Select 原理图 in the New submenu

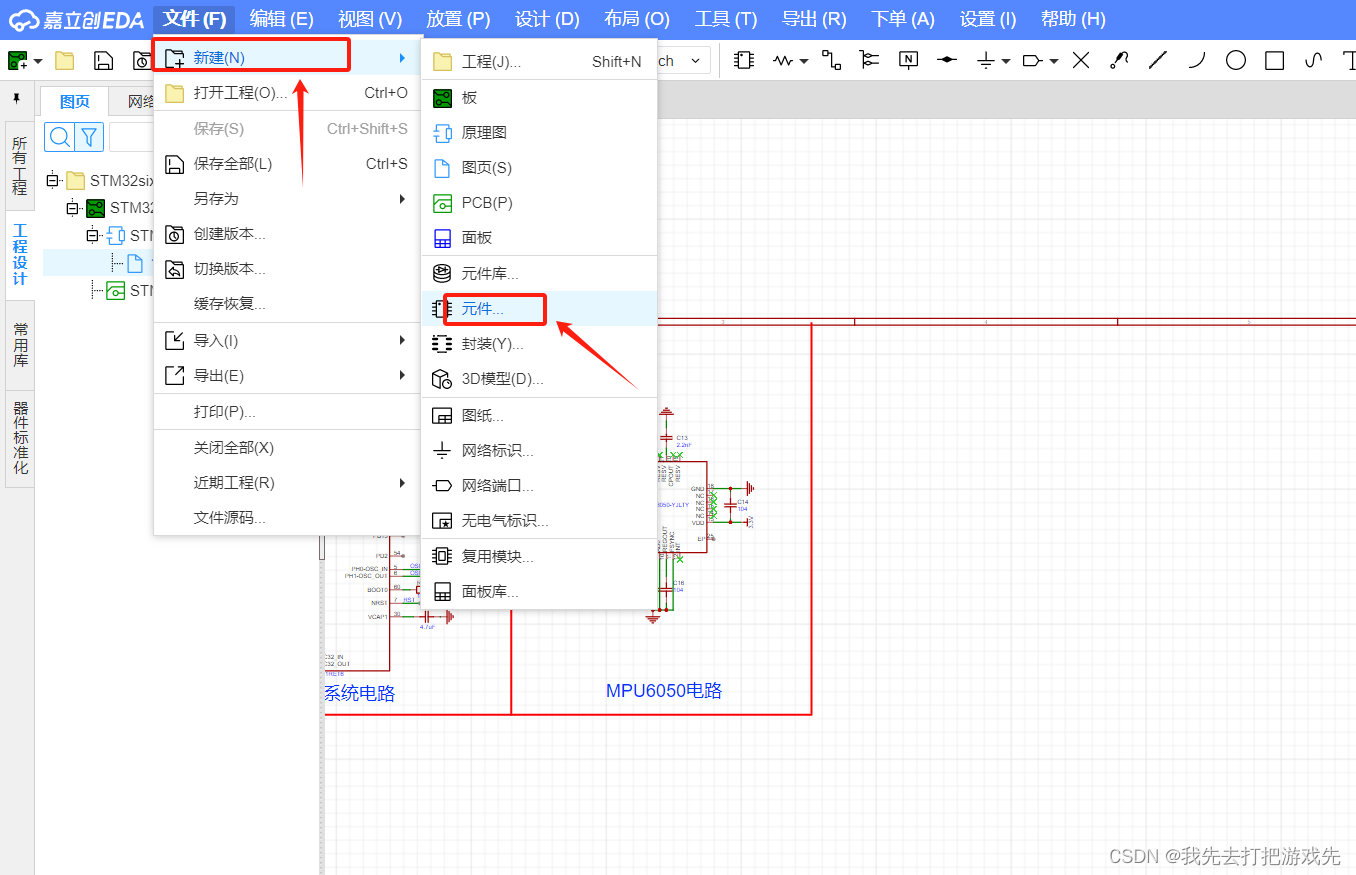click(x=539, y=133)
